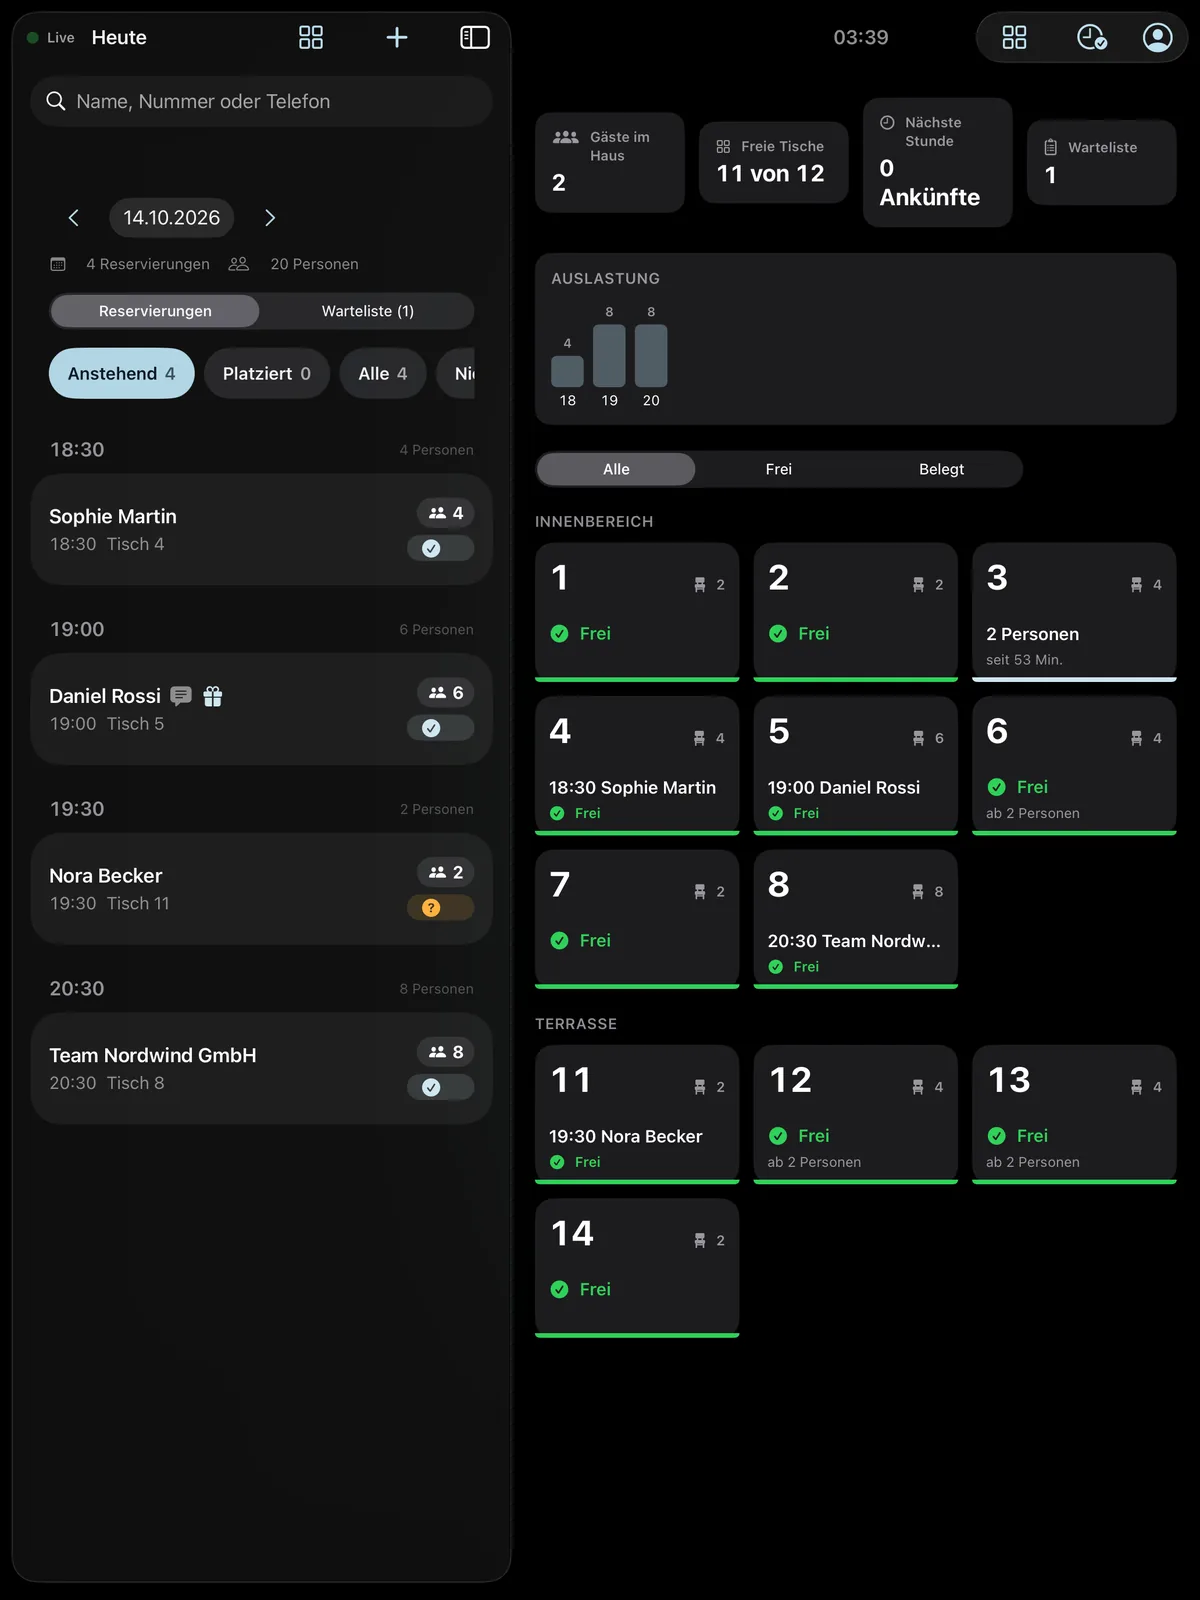Screen dimensions: 1200x1600
Task: Click the 19 o'clock occupancy bar
Action: pyautogui.click(x=609, y=355)
